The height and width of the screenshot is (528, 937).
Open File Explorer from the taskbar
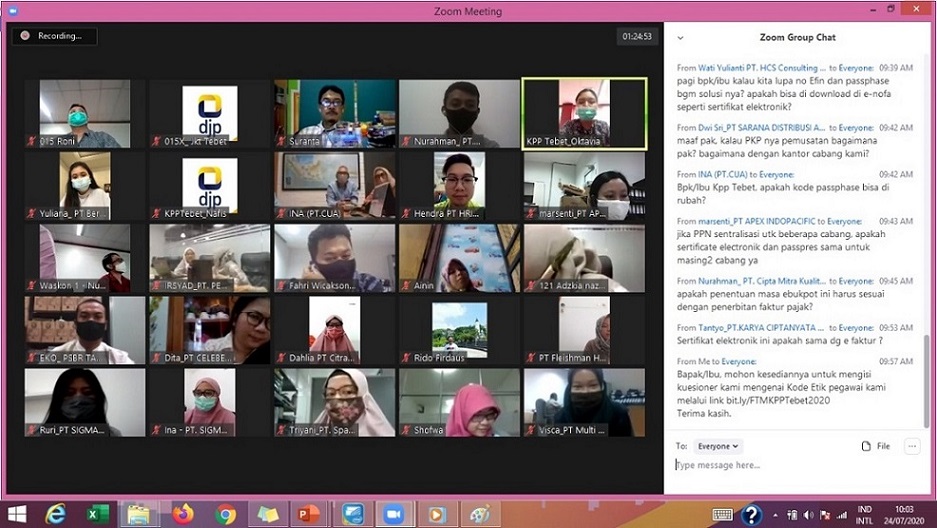(x=138, y=514)
